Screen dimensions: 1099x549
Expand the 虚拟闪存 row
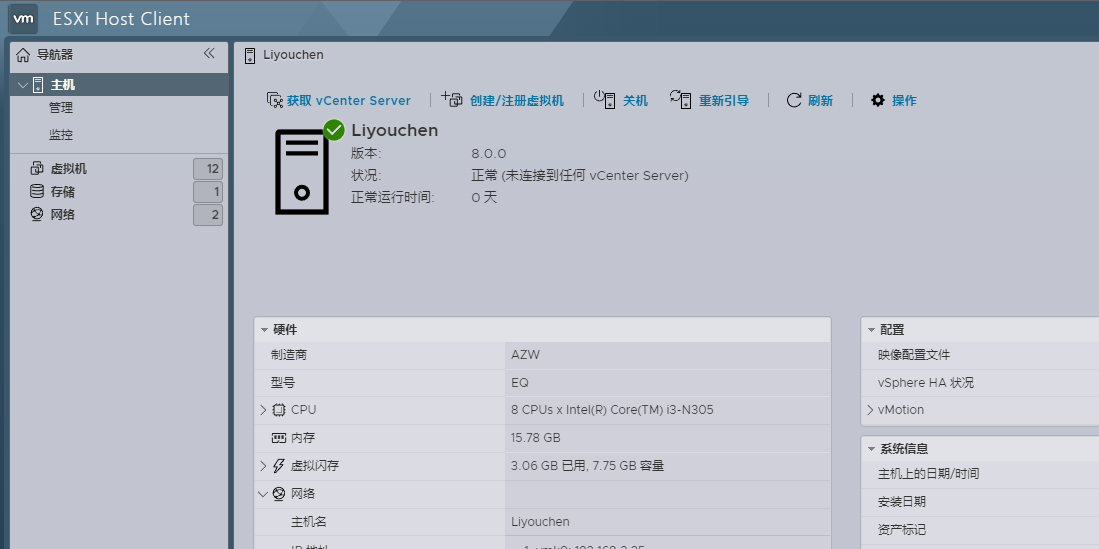pos(264,466)
